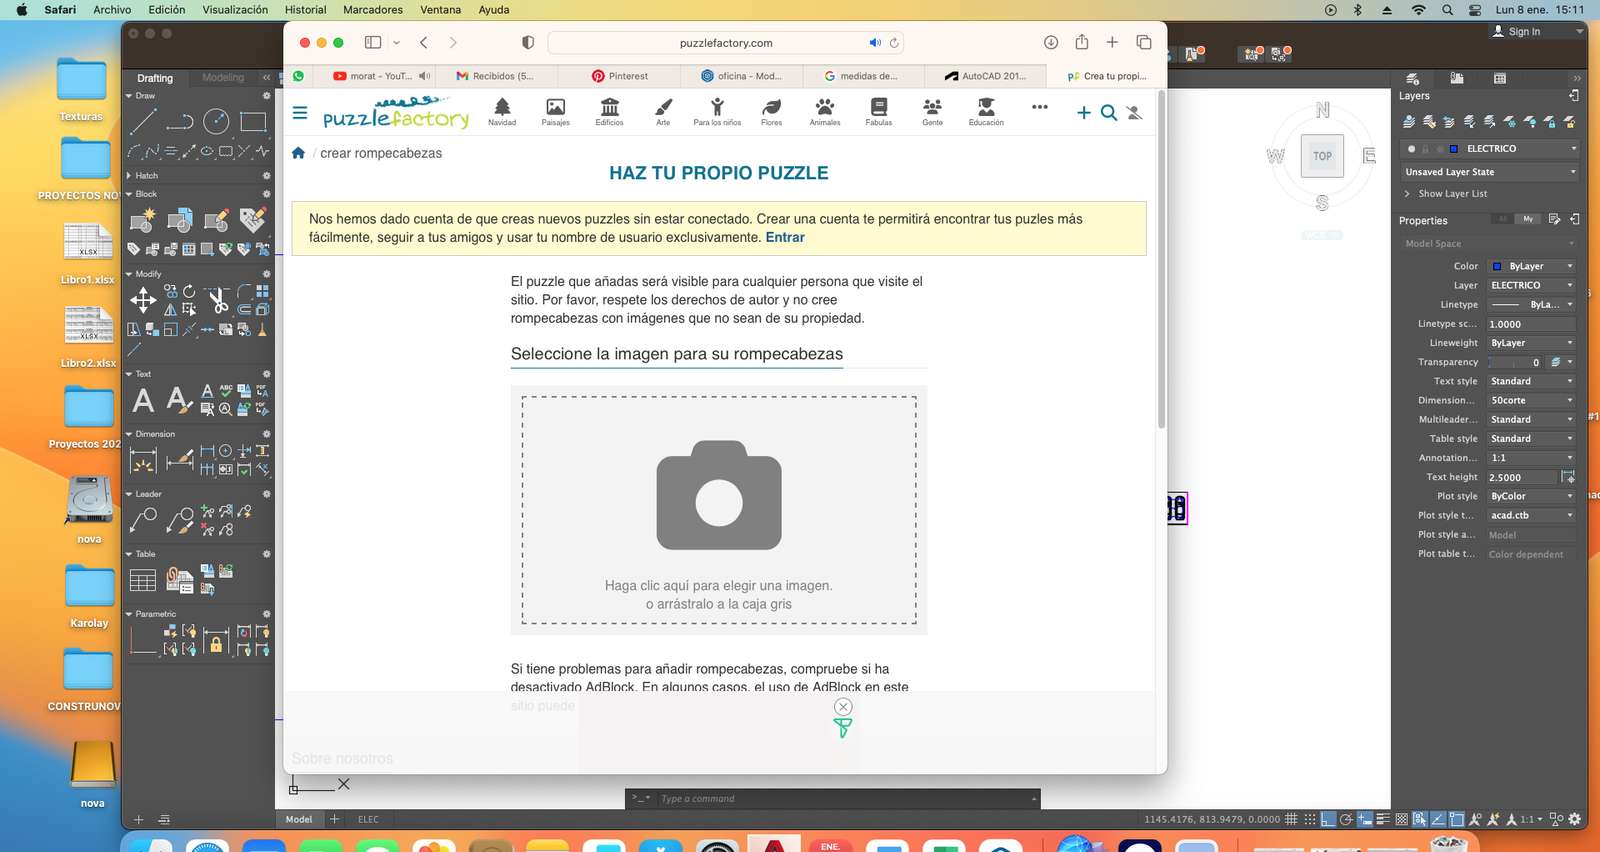Click the Entrar link in the notice
1600x852 pixels.
(x=785, y=237)
